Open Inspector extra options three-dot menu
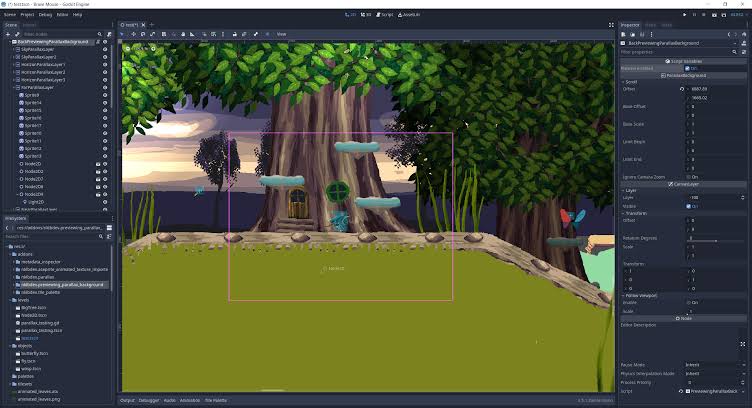 [x=651, y=35]
